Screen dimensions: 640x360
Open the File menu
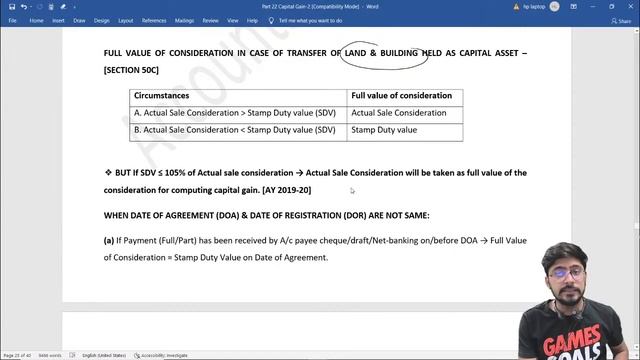[12, 20]
